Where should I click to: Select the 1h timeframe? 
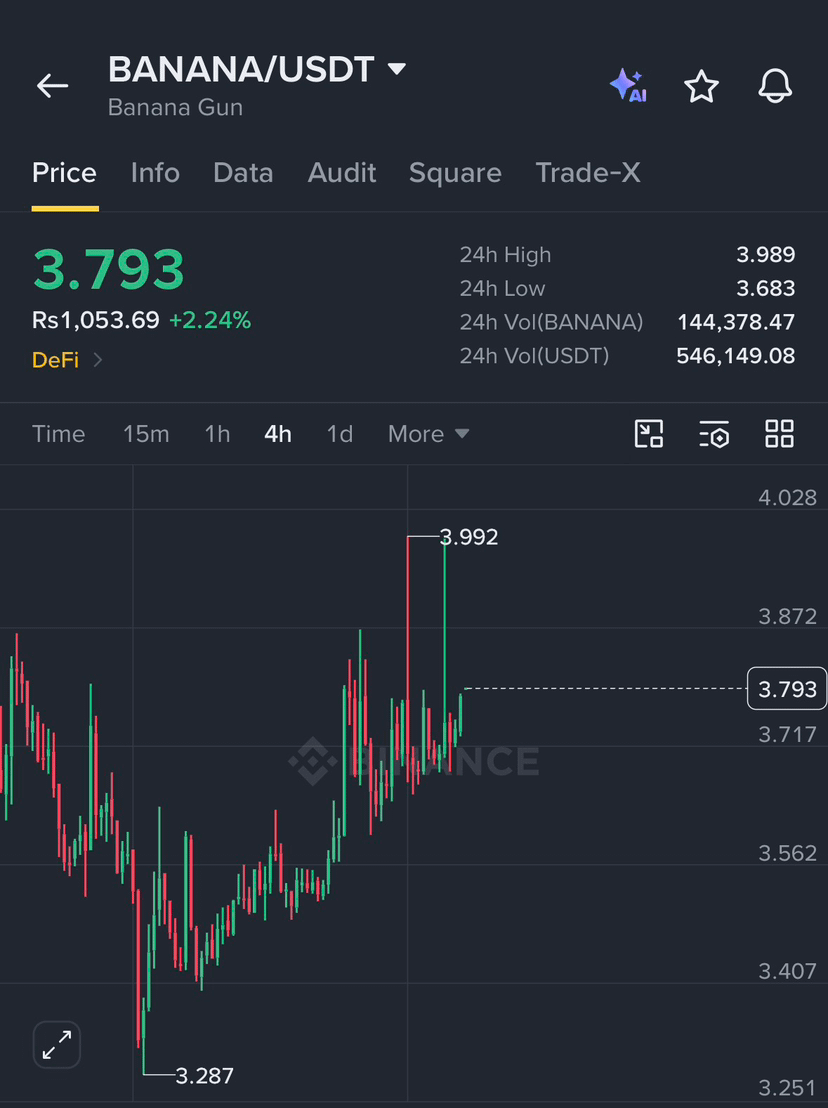pos(218,434)
